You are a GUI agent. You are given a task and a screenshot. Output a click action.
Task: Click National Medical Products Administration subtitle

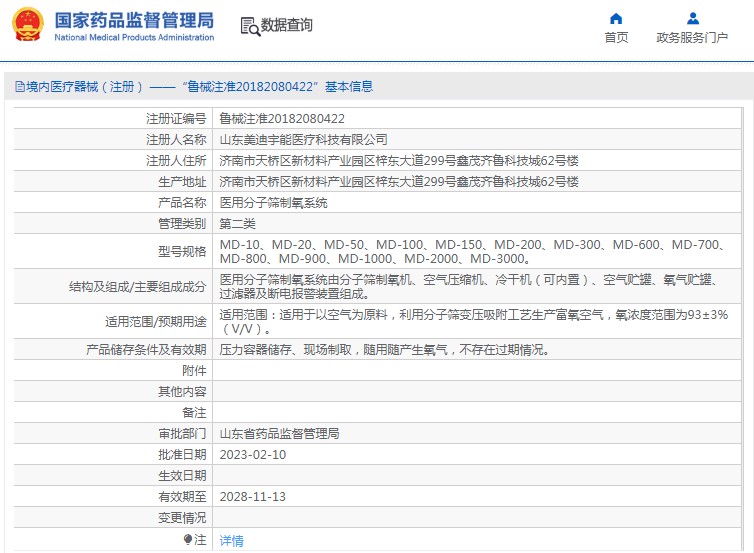click(134, 38)
